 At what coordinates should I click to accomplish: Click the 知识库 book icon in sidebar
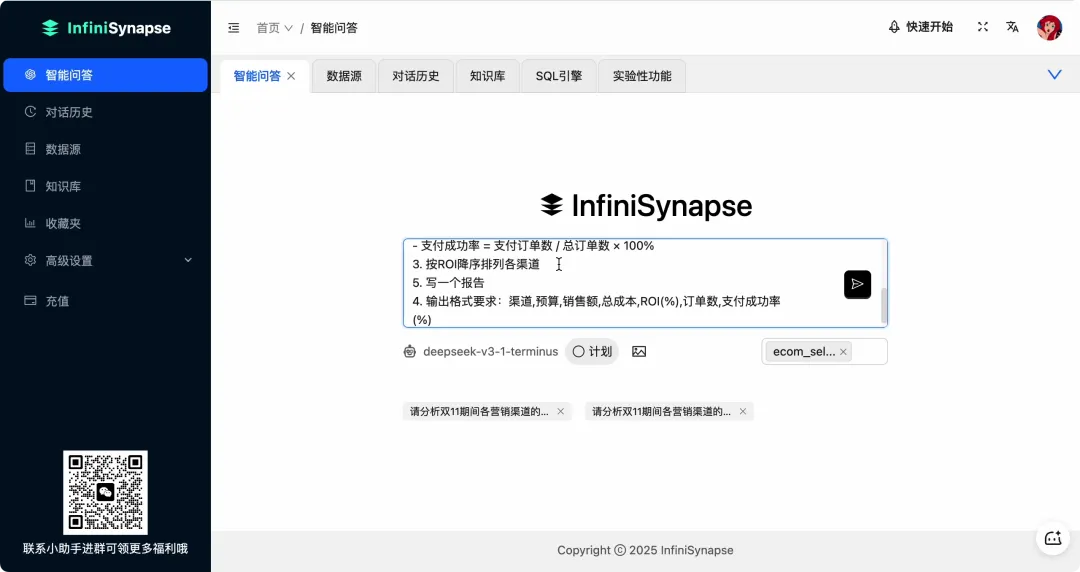coord(30,186)
